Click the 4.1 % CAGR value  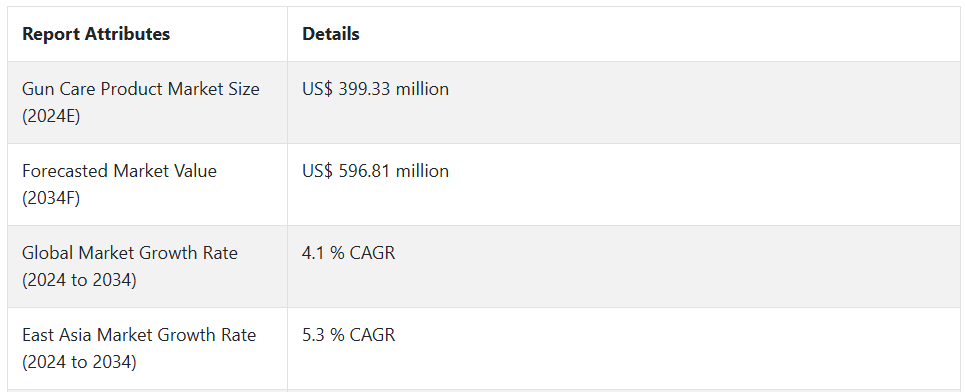[348, 253]
